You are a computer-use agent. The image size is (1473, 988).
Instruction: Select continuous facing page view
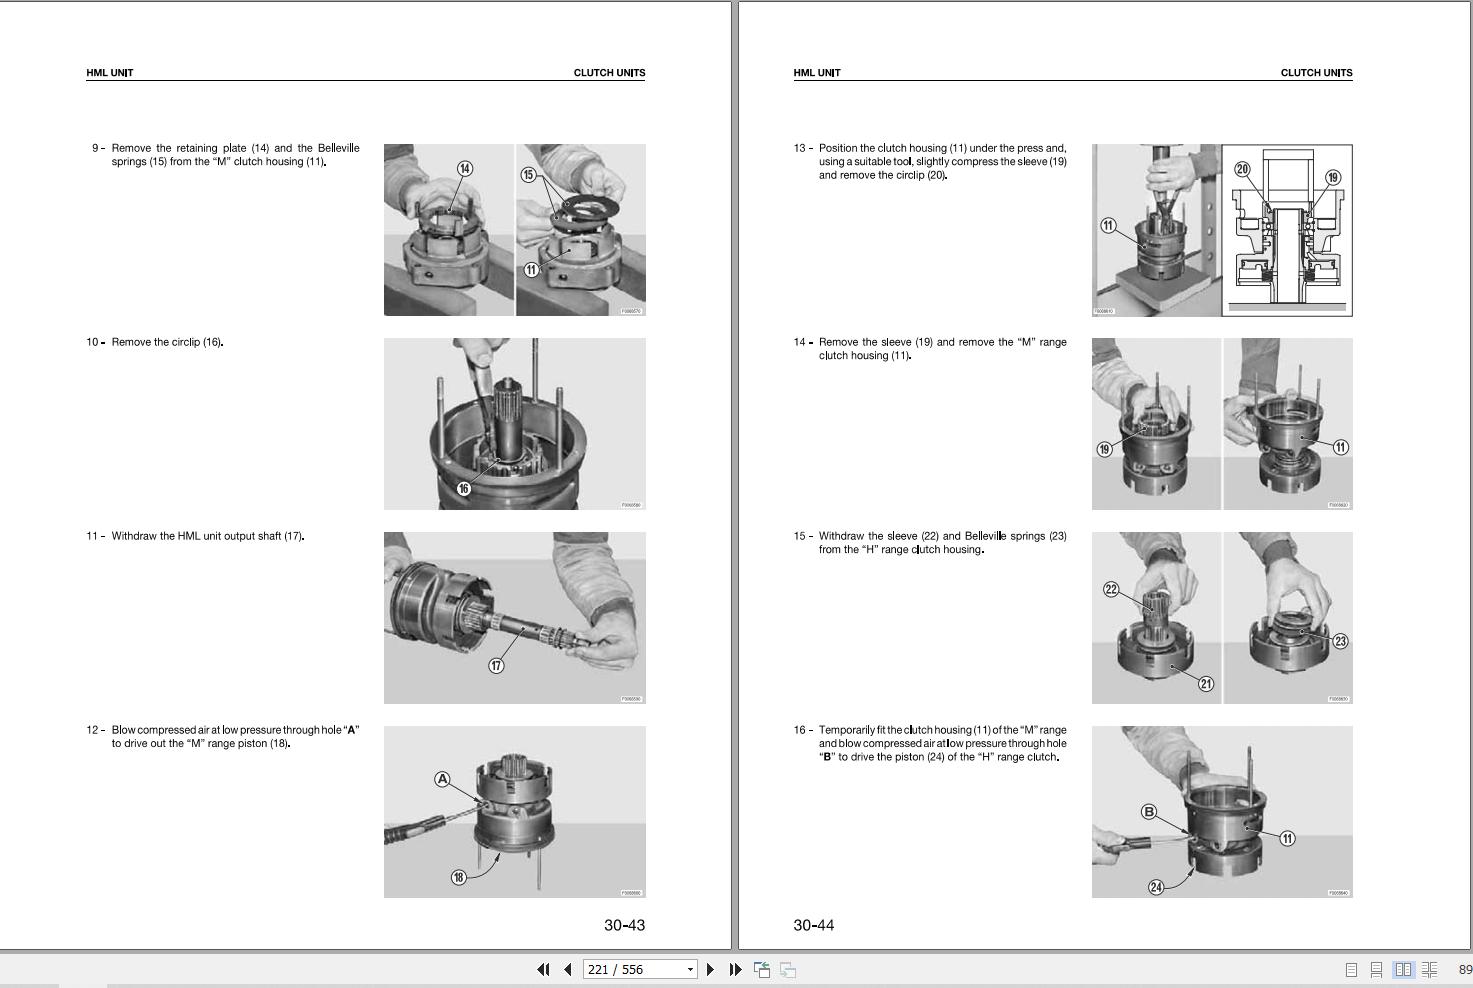pyautogui.click(x=1429, y=969)
